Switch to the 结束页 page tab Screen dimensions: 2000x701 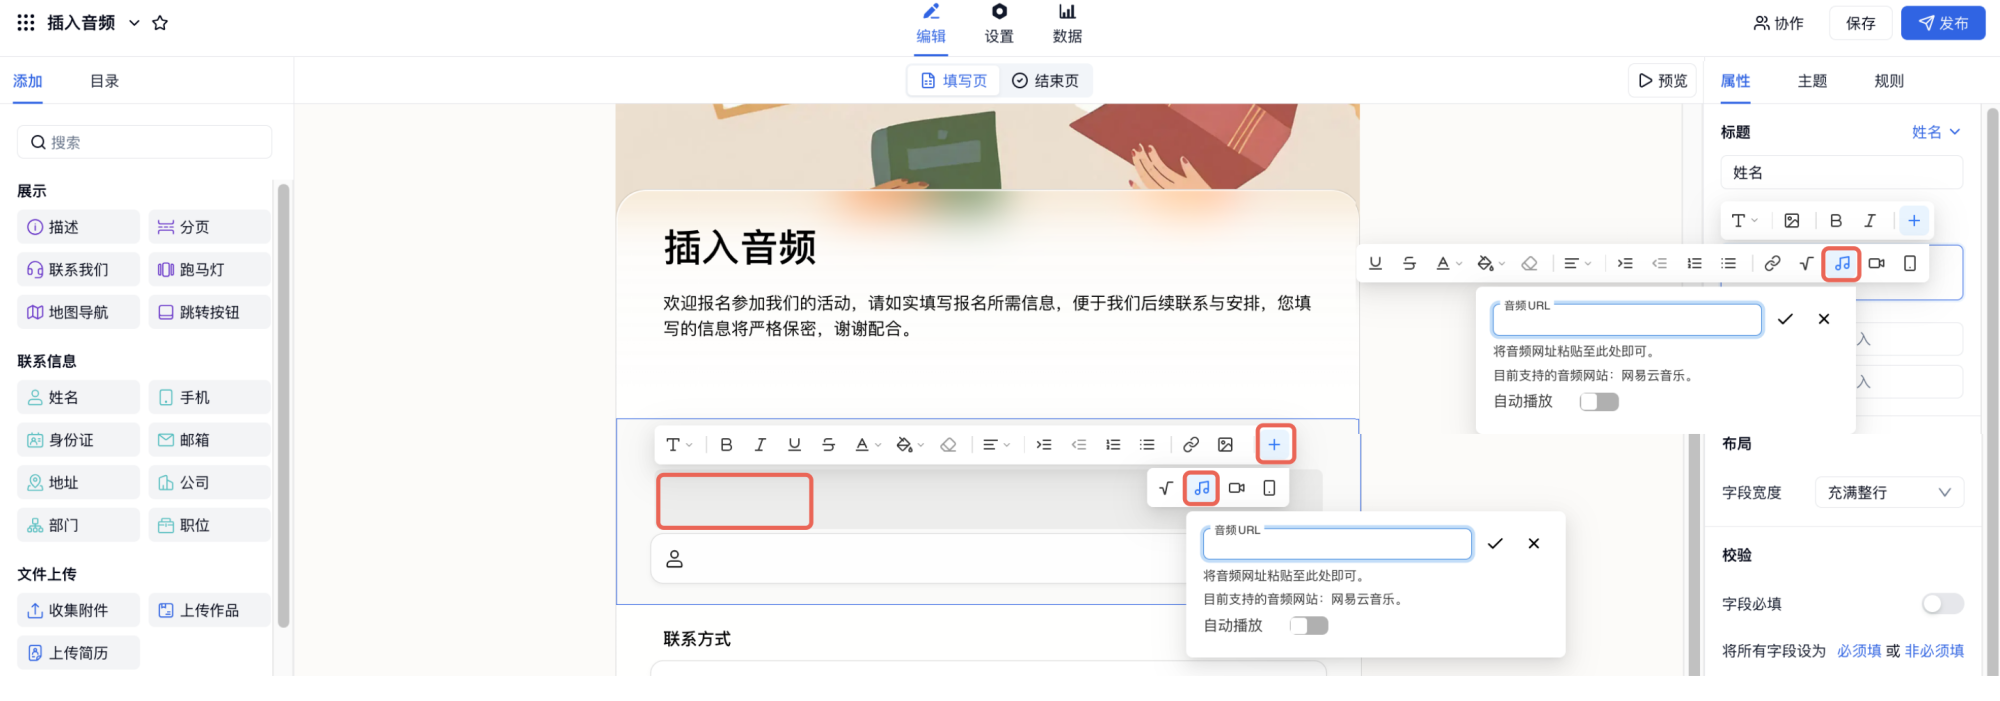[x=1045, y=81]
